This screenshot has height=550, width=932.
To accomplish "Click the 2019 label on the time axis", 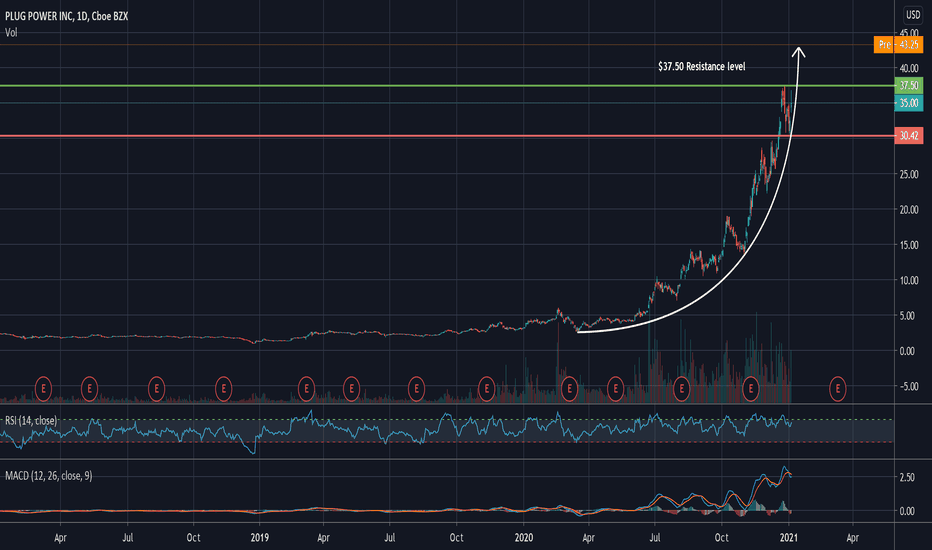I will 259,538.
